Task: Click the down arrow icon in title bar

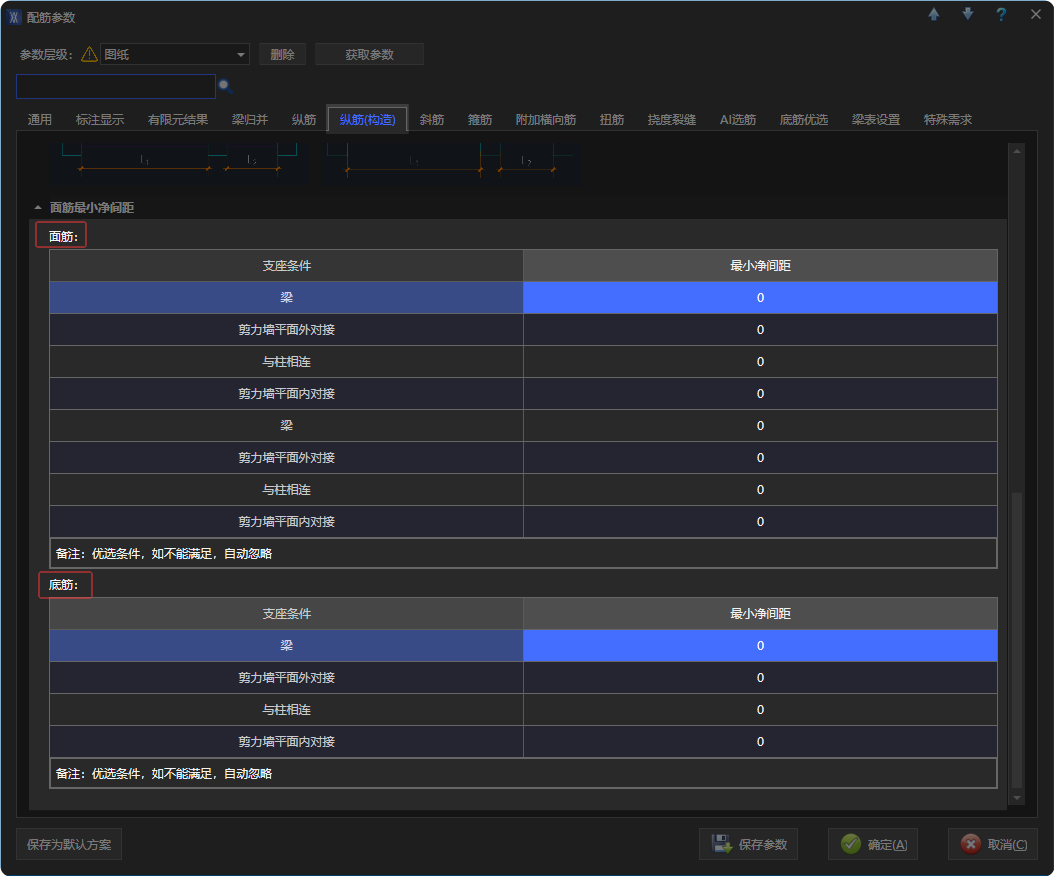Action: coord(967,14)
